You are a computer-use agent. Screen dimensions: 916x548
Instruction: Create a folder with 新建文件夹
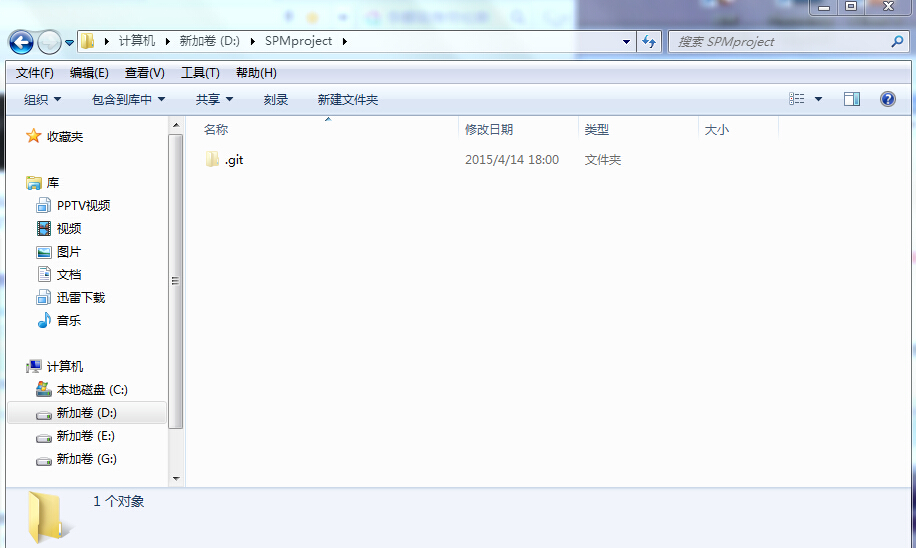[348, 100]
